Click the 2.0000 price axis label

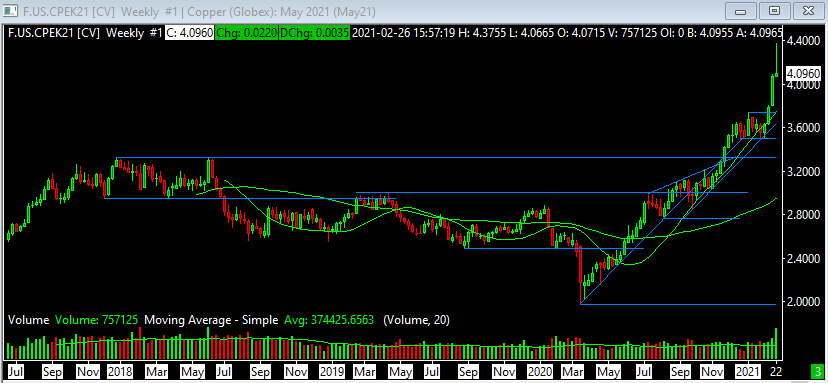point(804,302)
